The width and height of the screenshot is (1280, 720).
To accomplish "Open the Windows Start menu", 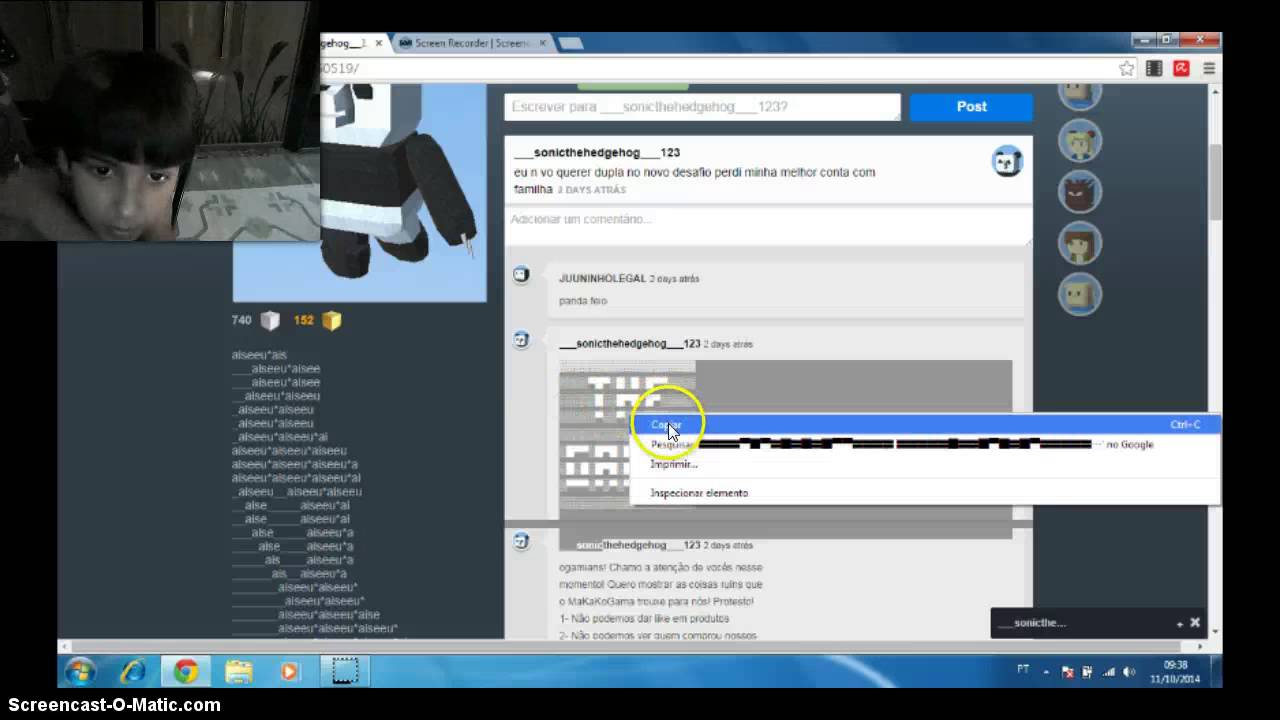I will 80,671.
